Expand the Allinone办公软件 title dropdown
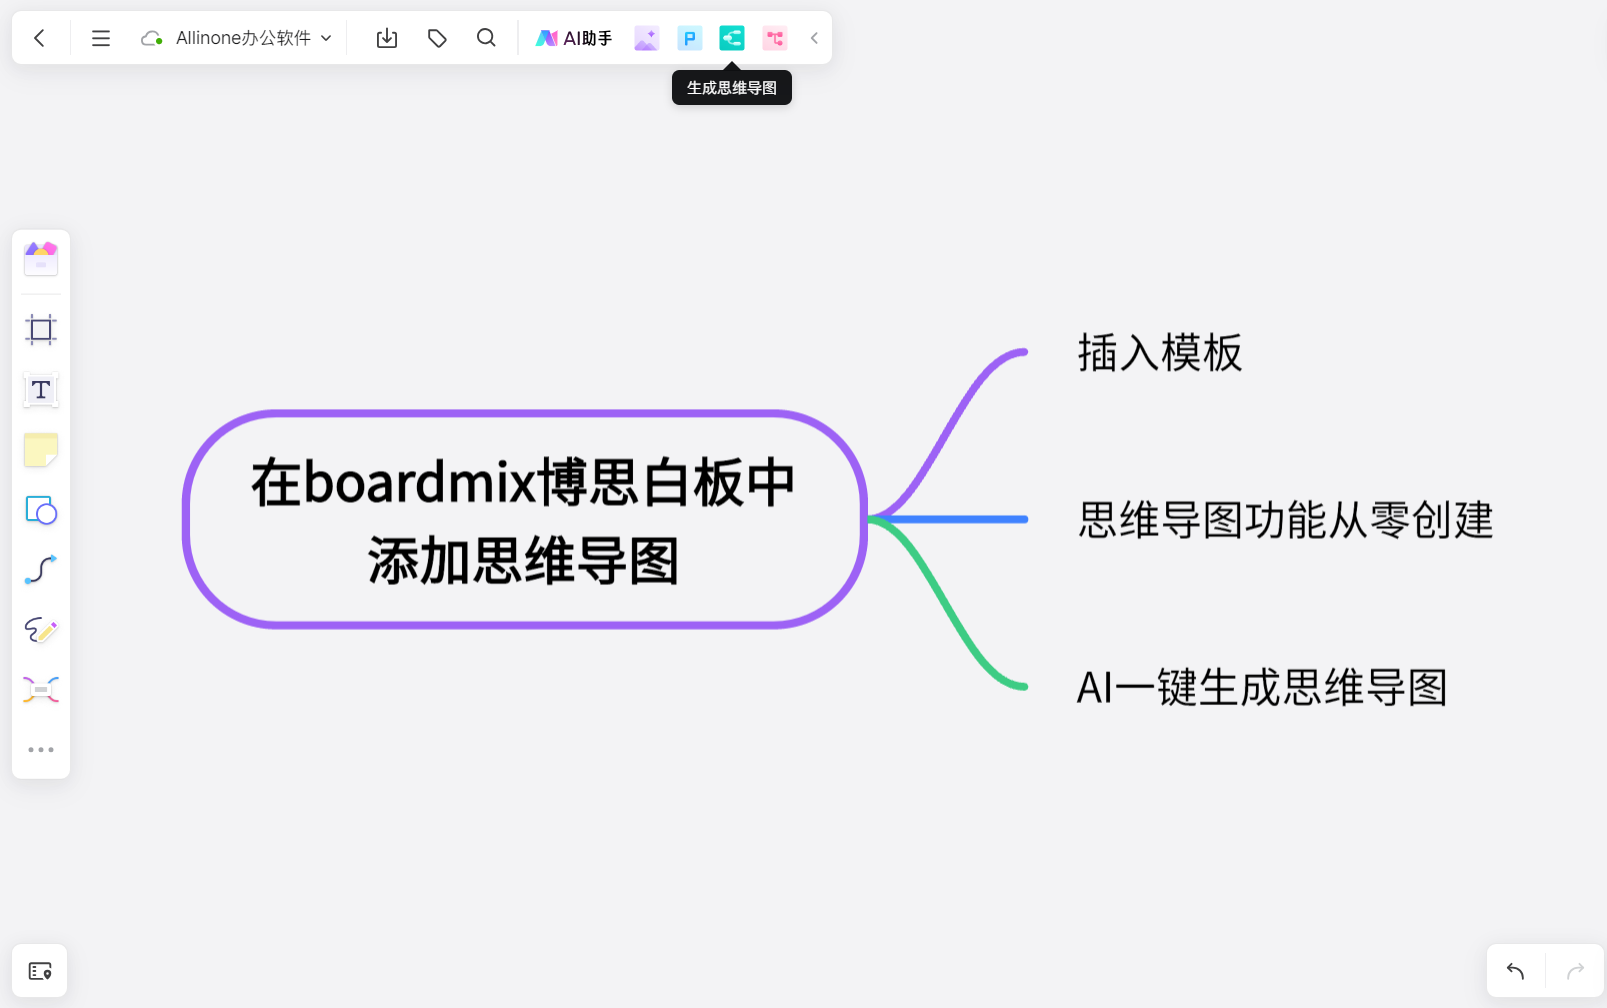This screenshot has width=1607, height=1008. tap(327, 37)
